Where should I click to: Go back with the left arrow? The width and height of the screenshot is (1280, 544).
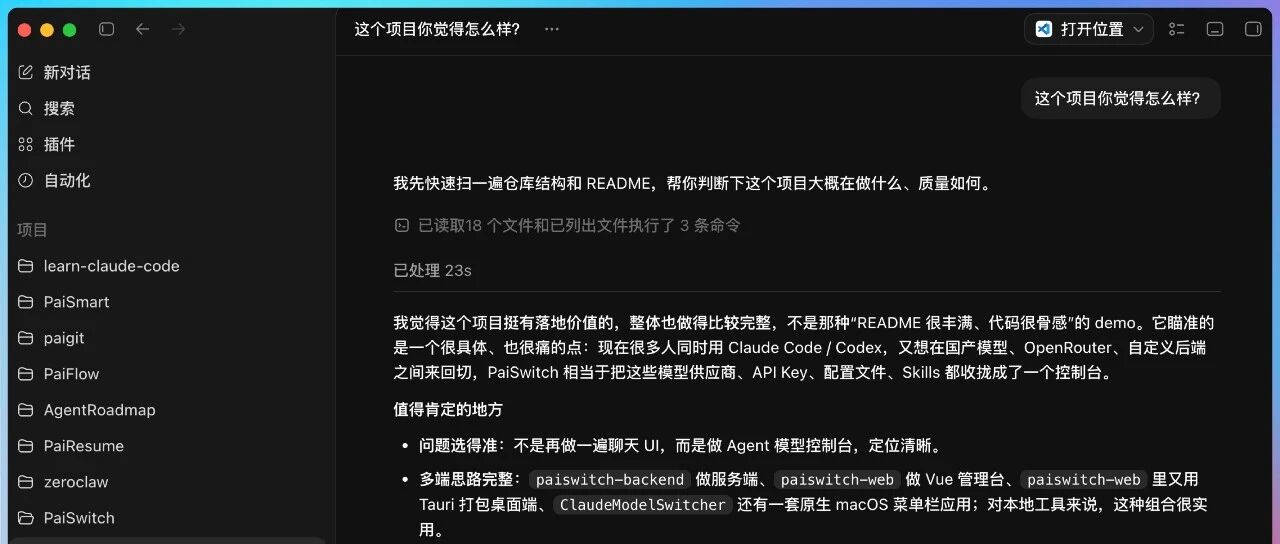[142, 30]
